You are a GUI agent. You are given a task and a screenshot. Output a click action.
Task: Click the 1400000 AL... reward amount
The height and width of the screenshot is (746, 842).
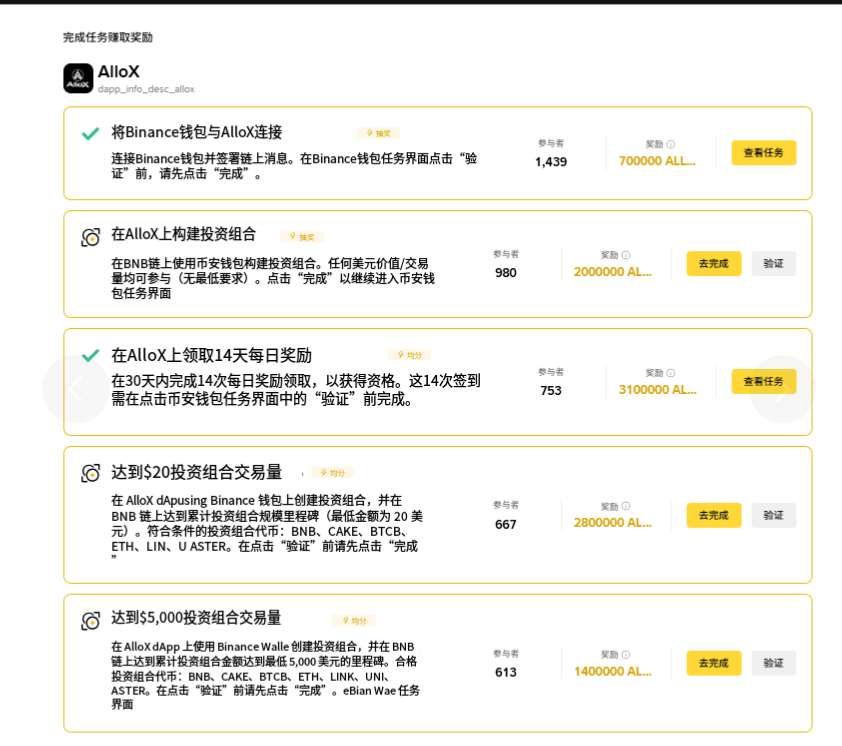point(613,671)
